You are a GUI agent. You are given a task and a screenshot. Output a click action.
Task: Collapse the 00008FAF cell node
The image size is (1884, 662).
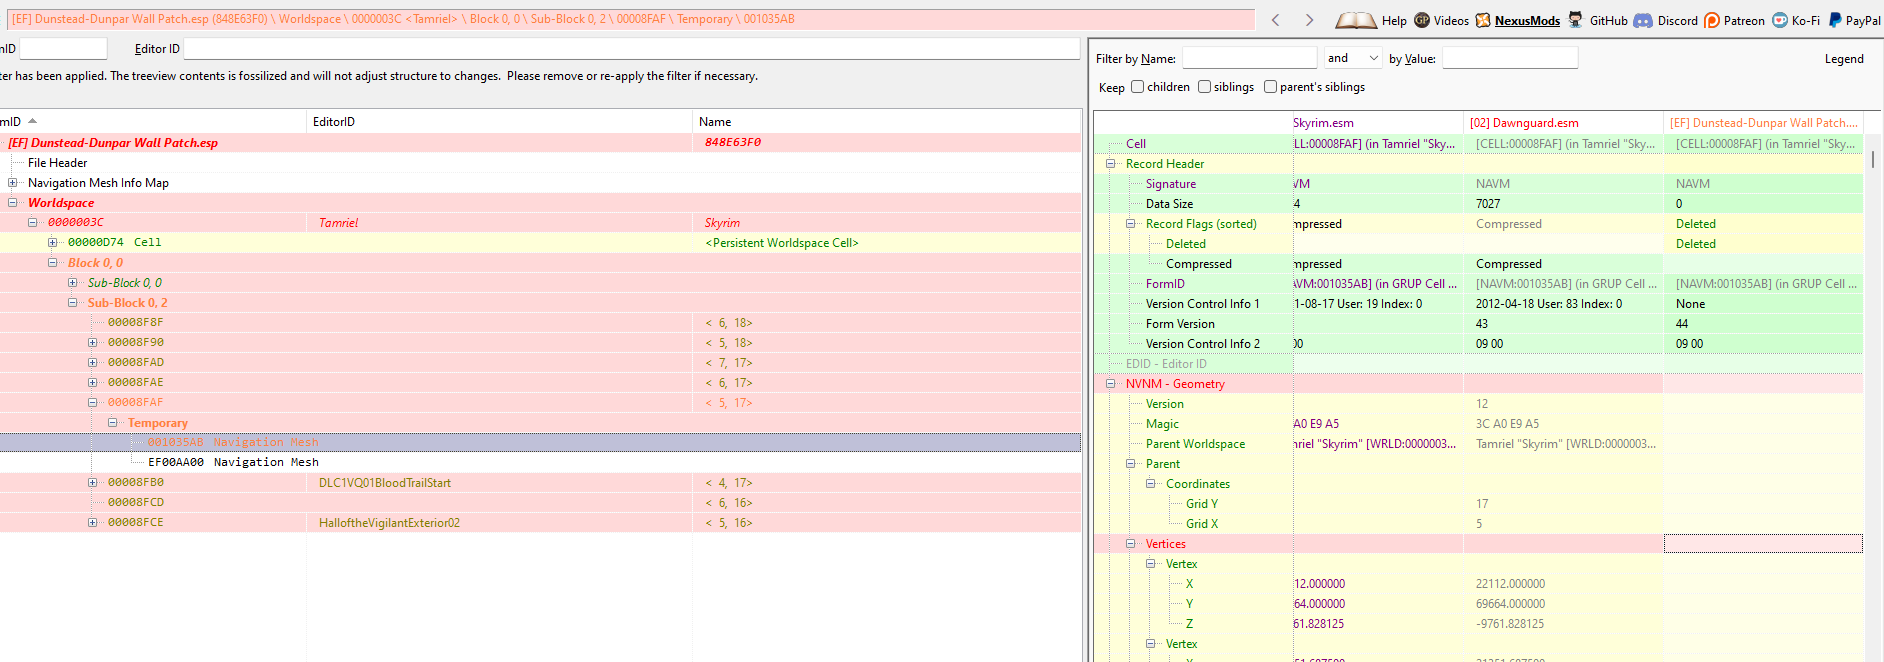(x=93, y=403)
